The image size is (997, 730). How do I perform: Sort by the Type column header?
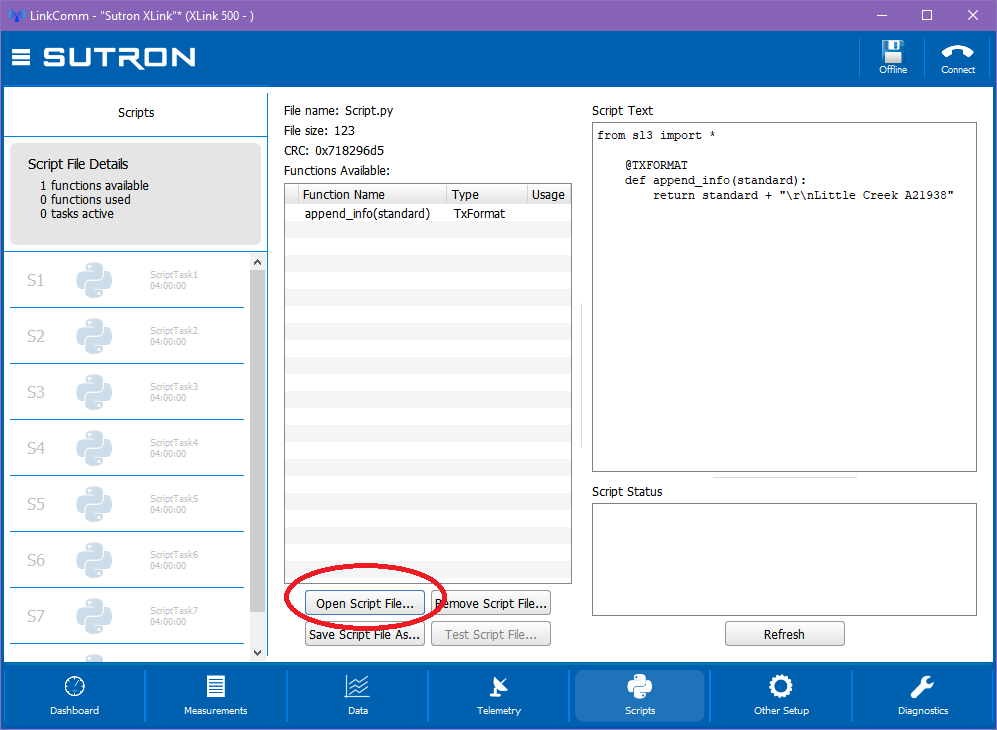click(487, 195)
